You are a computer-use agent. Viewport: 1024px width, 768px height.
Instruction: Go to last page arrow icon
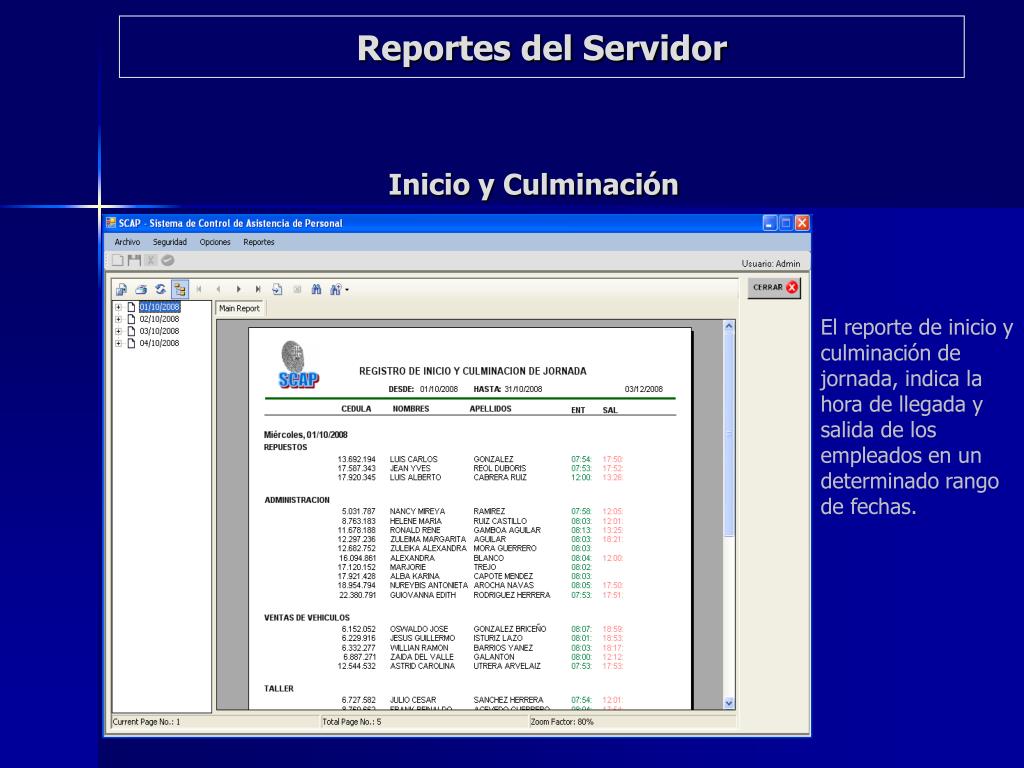click(258, 289)
